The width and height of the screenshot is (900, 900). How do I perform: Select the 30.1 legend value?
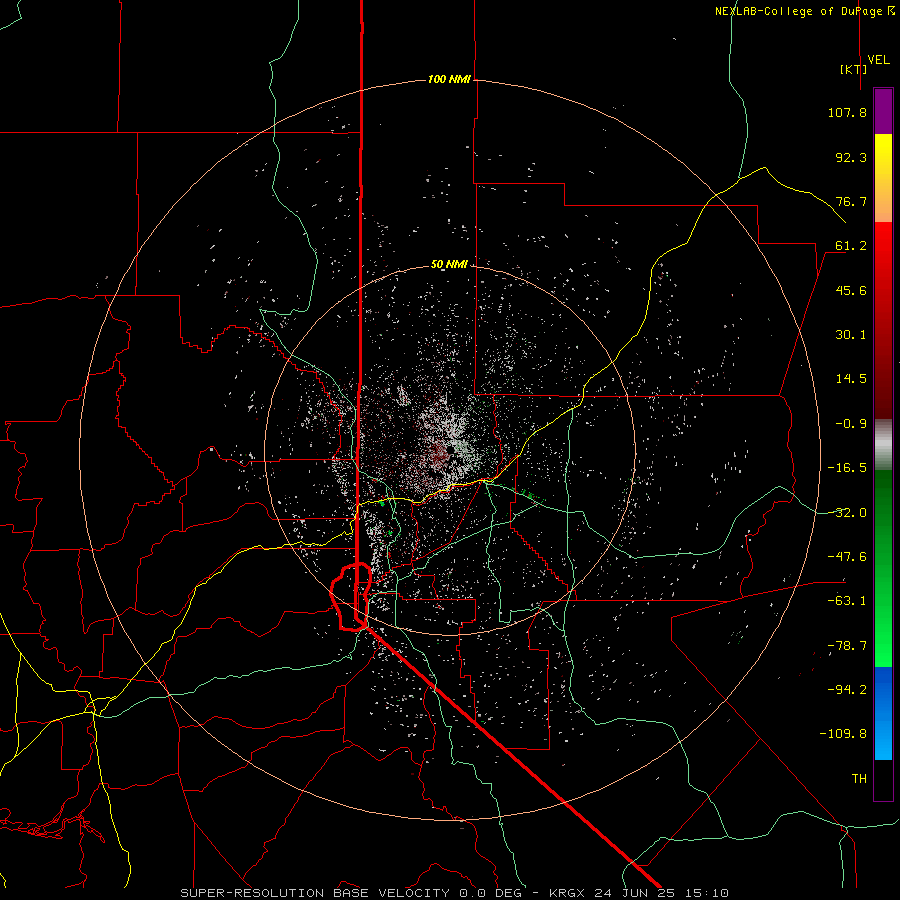click(851, 335)
